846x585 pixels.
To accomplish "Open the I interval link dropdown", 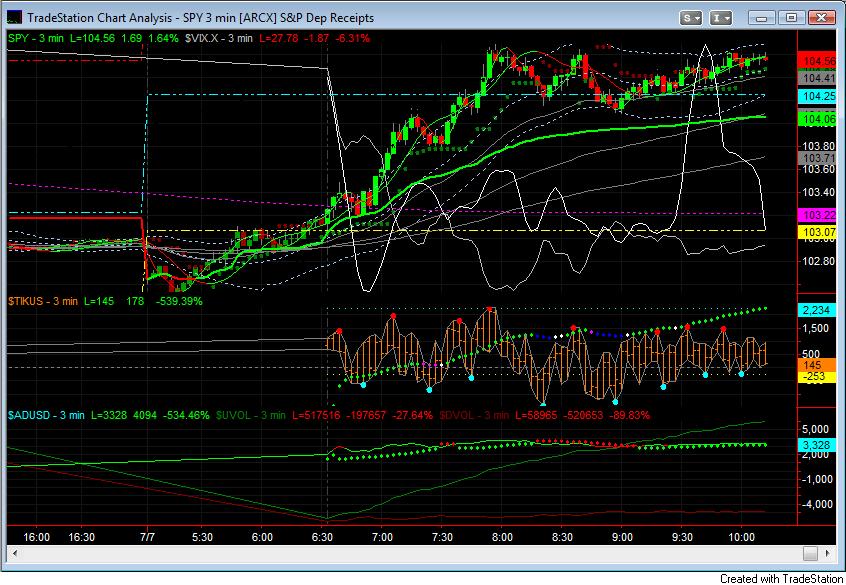I will 720,18.
